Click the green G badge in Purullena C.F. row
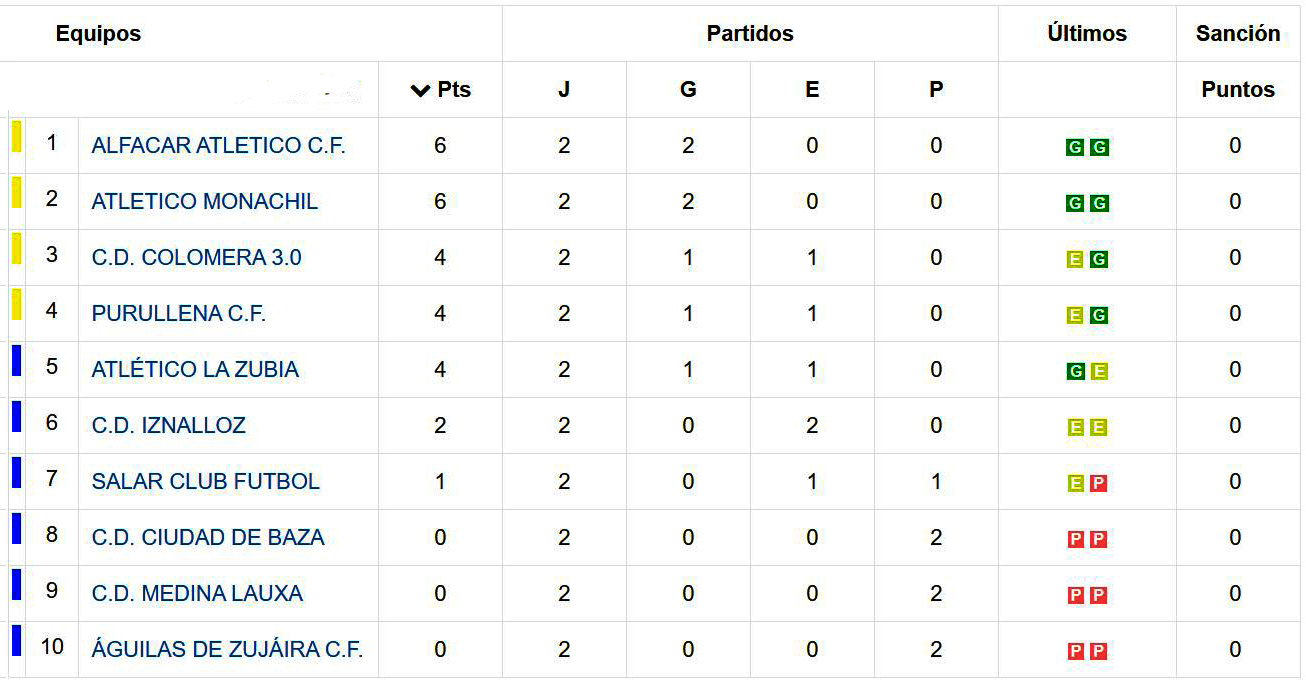 [x=1099, y=316]
